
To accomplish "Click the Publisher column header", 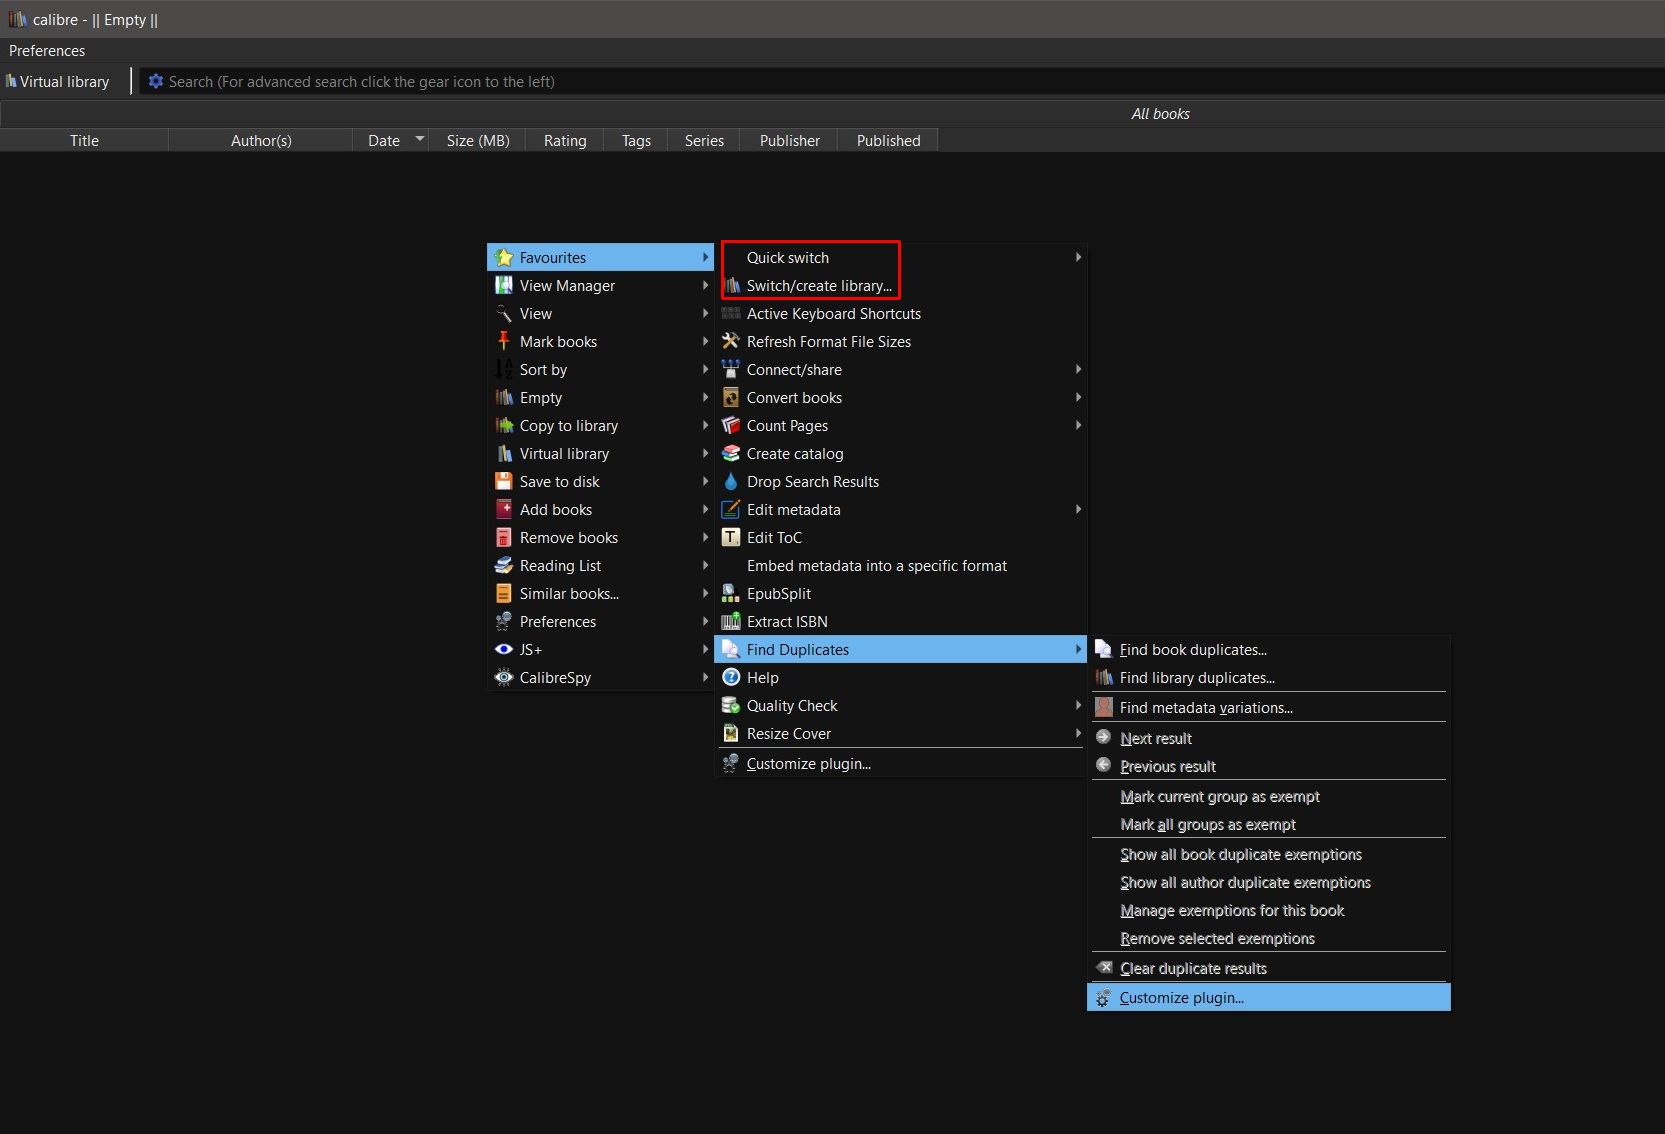I will pos(789,141).
